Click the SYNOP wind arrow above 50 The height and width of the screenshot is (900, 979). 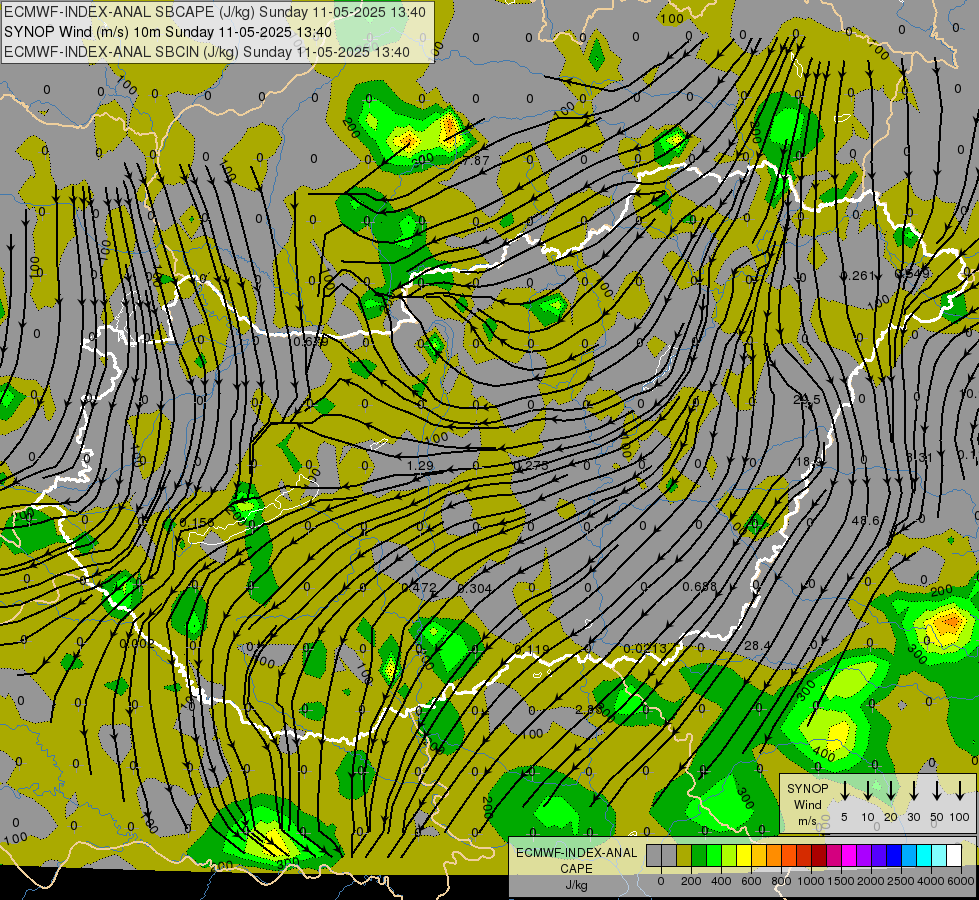pos(937,791)
